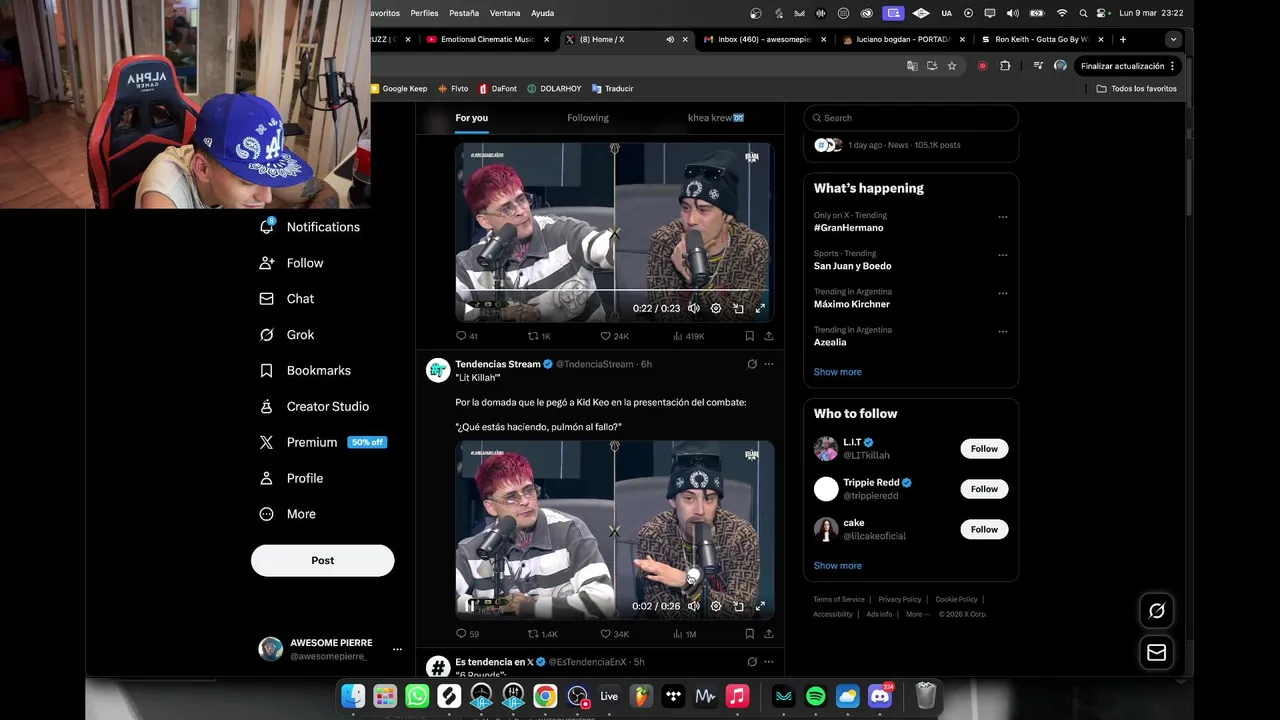This screenshot has height=720, width=1280.
Task: Open the Todos los favoritos folder
Action: click(x=1136, y=89)
